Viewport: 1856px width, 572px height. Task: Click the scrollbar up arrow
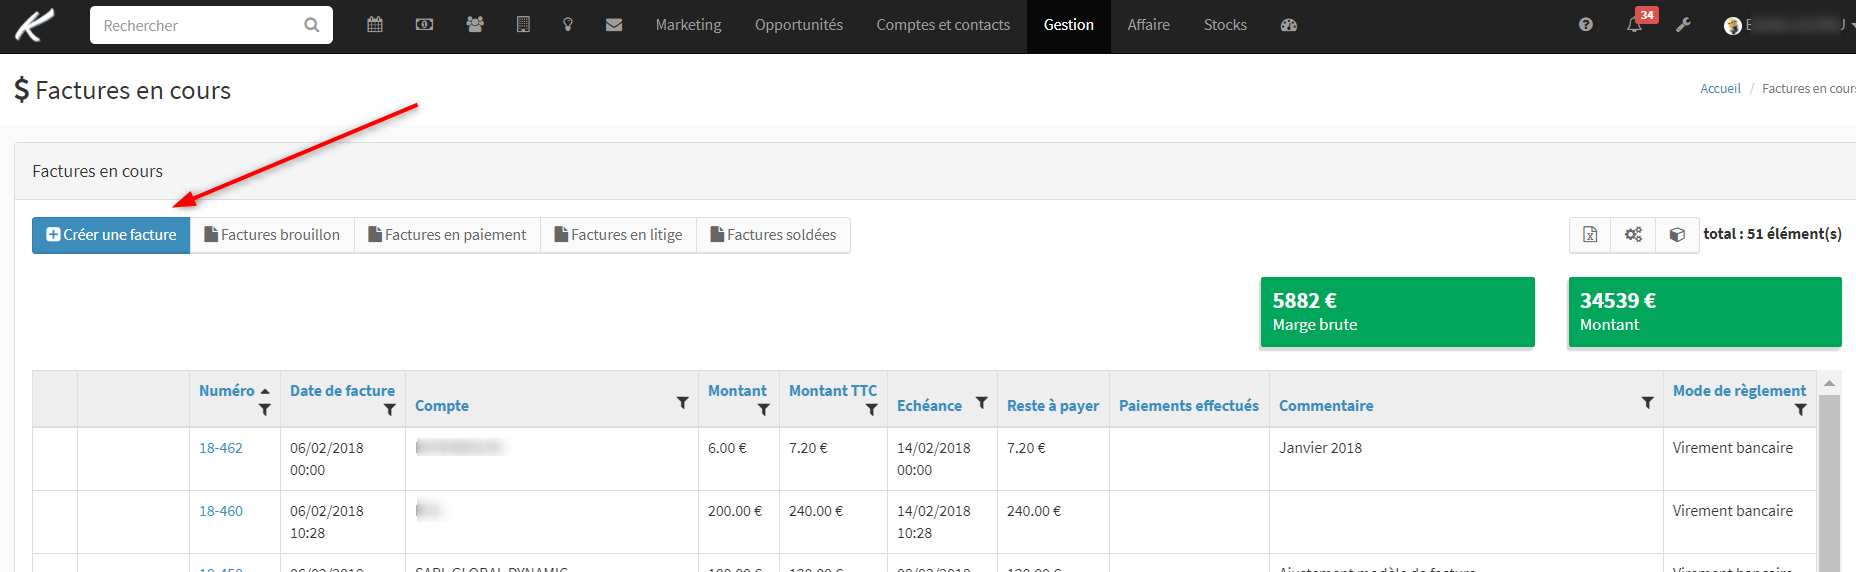click(x=1829, y=383)
